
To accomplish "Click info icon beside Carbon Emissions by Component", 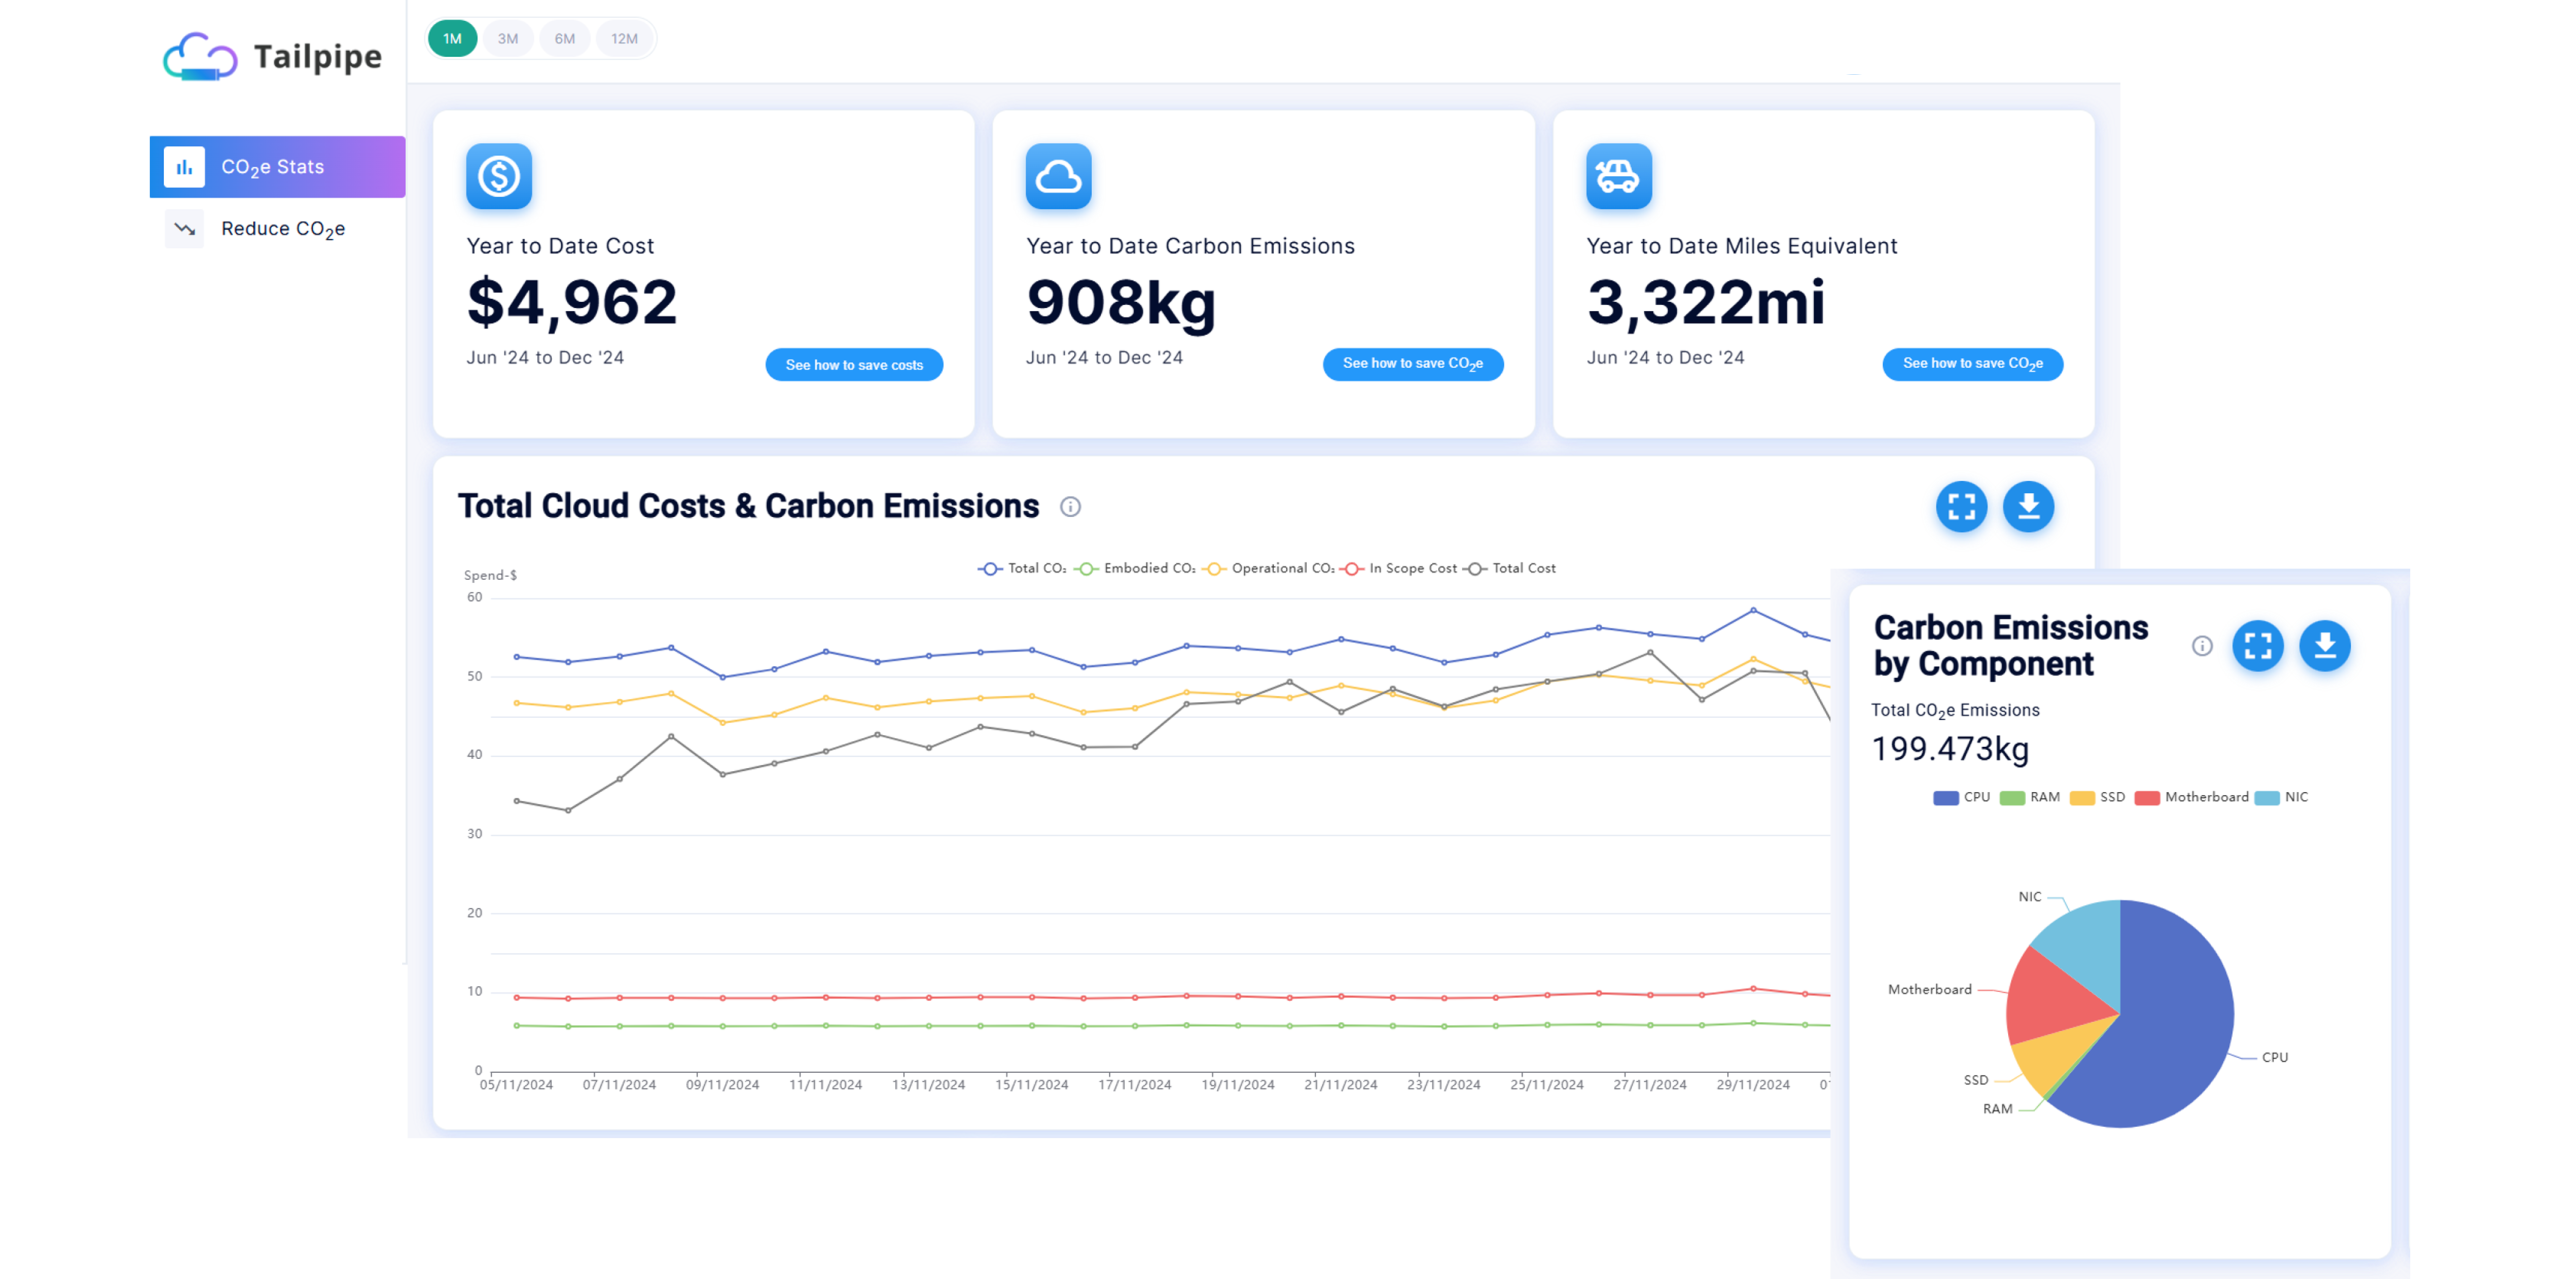I will 2202,646.
